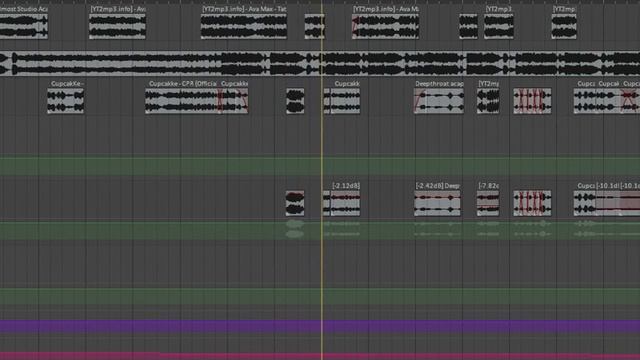This screenshot has width=640, height=360.
Task: Click the '[-2.12dB]' volume label text
Action: (346, 186)
